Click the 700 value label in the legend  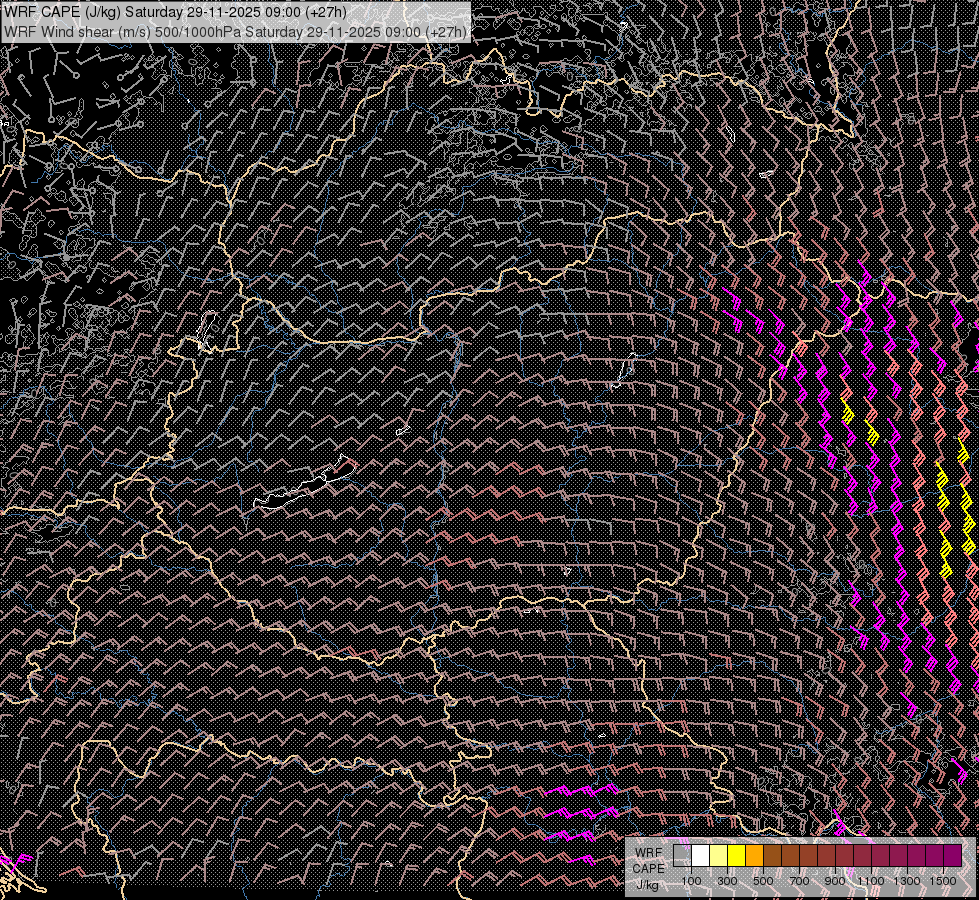click(x=799, y=881)
